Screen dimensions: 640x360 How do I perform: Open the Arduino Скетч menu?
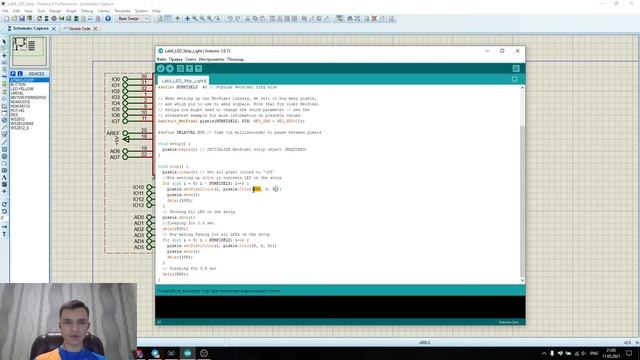click(190, 60)
